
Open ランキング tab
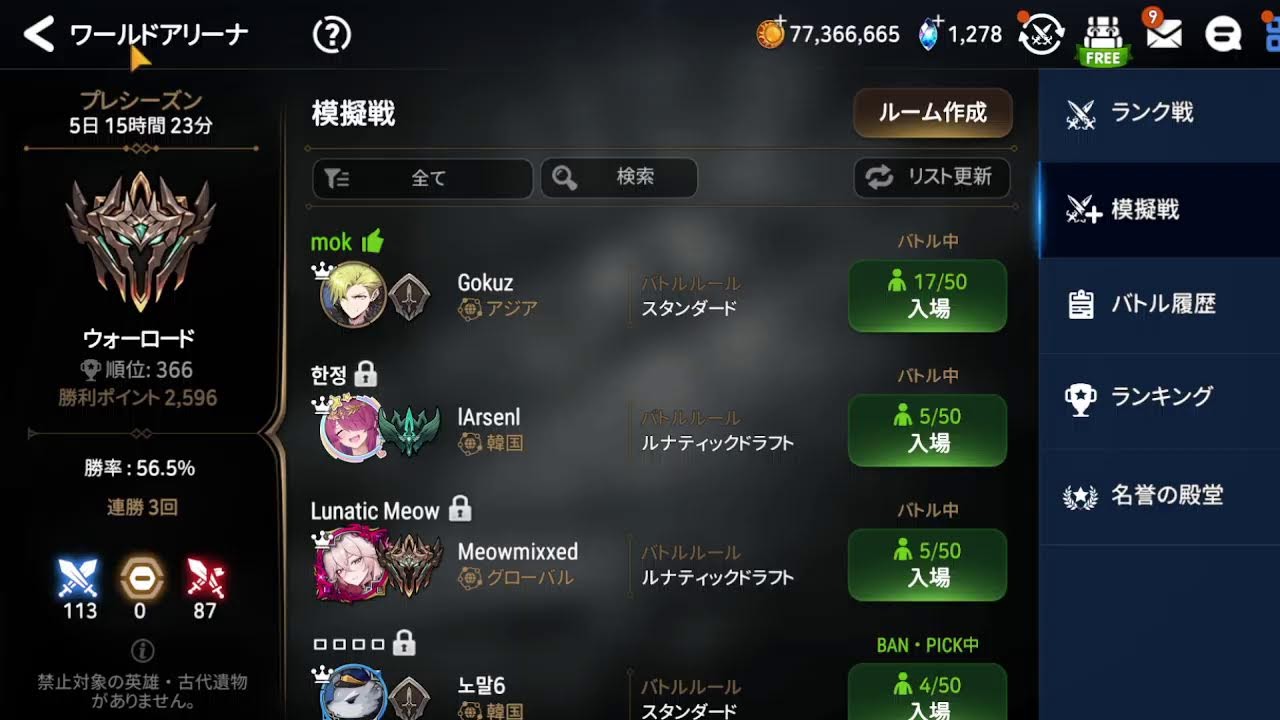pyautogui.click(x=1160, y=398)
